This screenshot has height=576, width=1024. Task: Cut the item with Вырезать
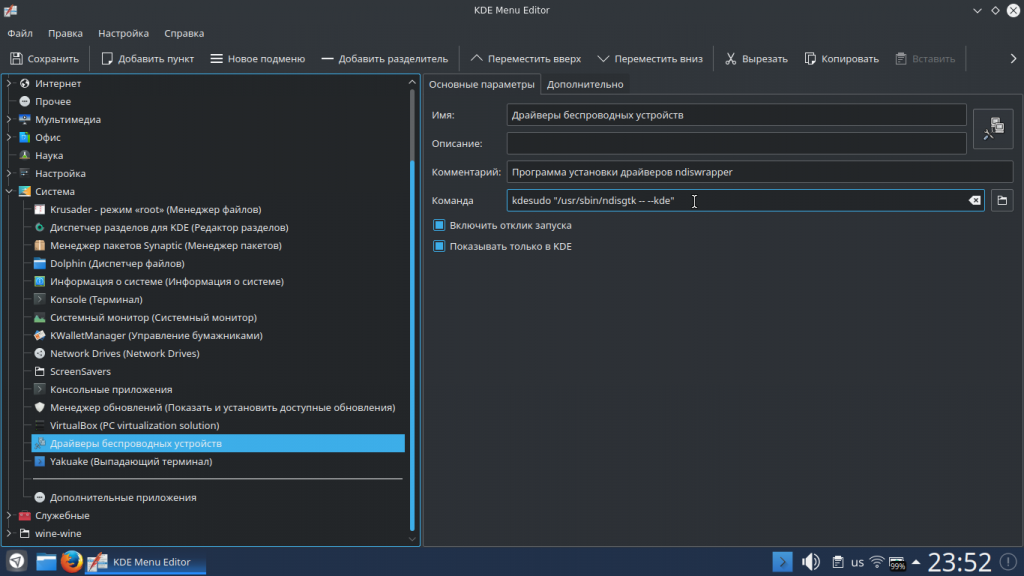point(756,59)
